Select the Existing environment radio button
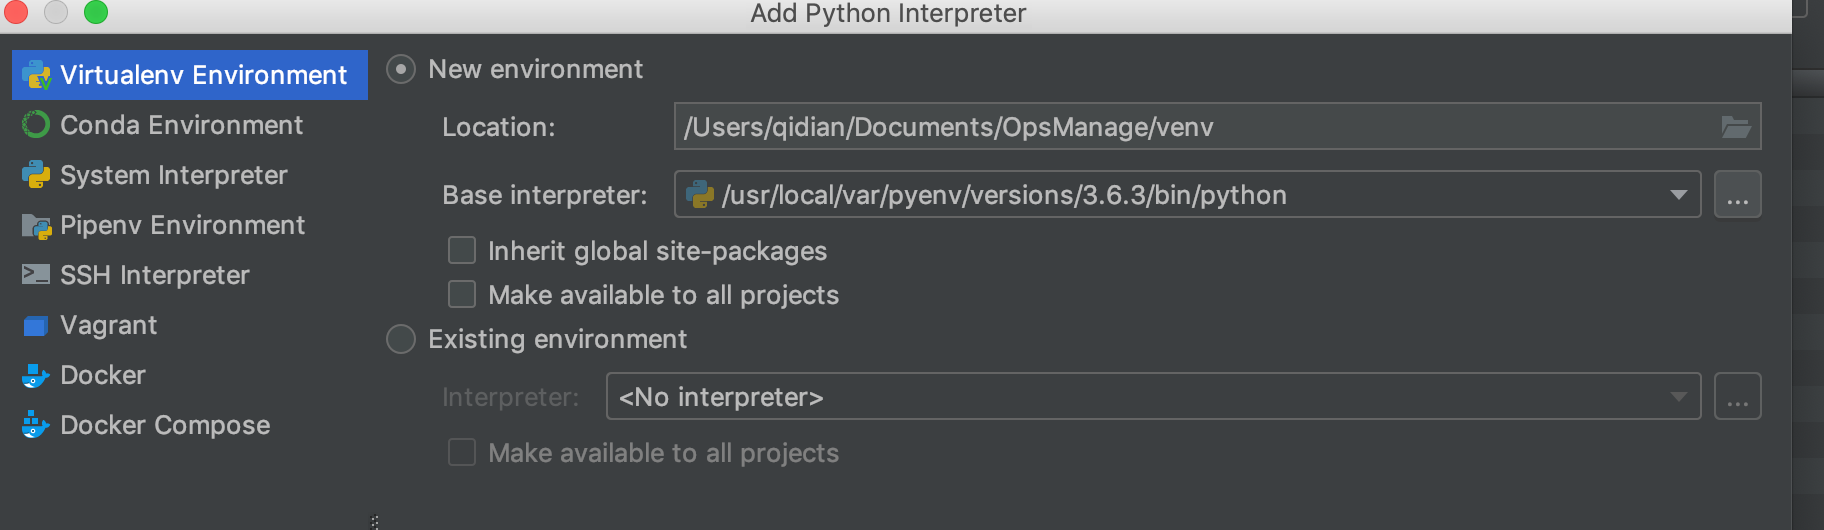Screen dimensions: 1824x530 point(401,339)
